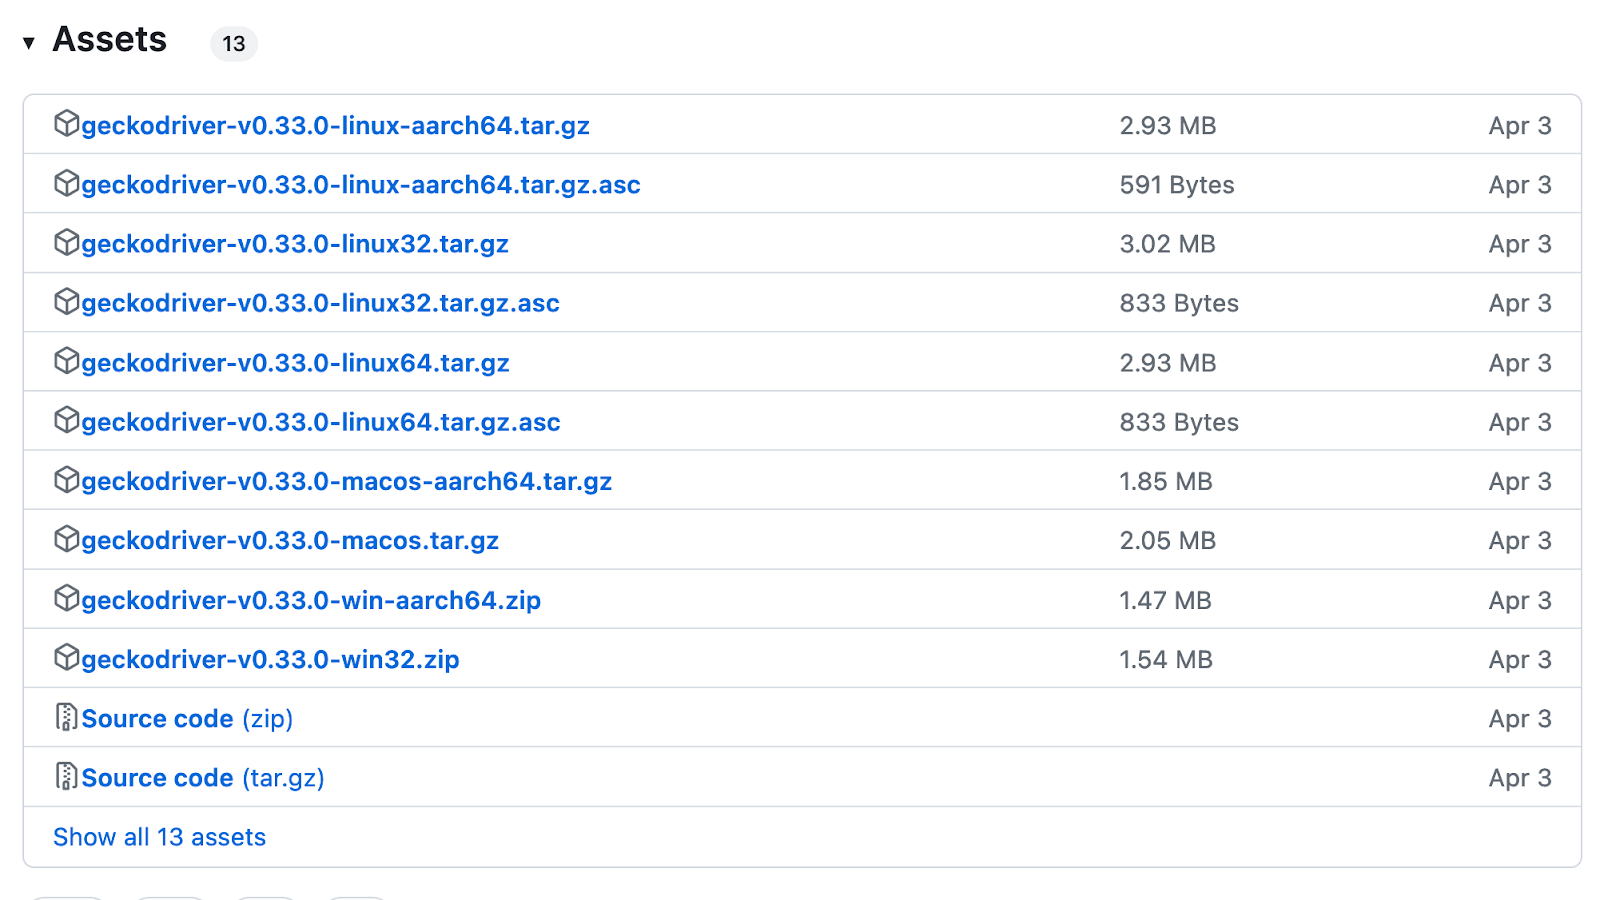This screenshot has width=1600, height=900.
Task: Click the Assets count badge 13
Action: (234, 44)
